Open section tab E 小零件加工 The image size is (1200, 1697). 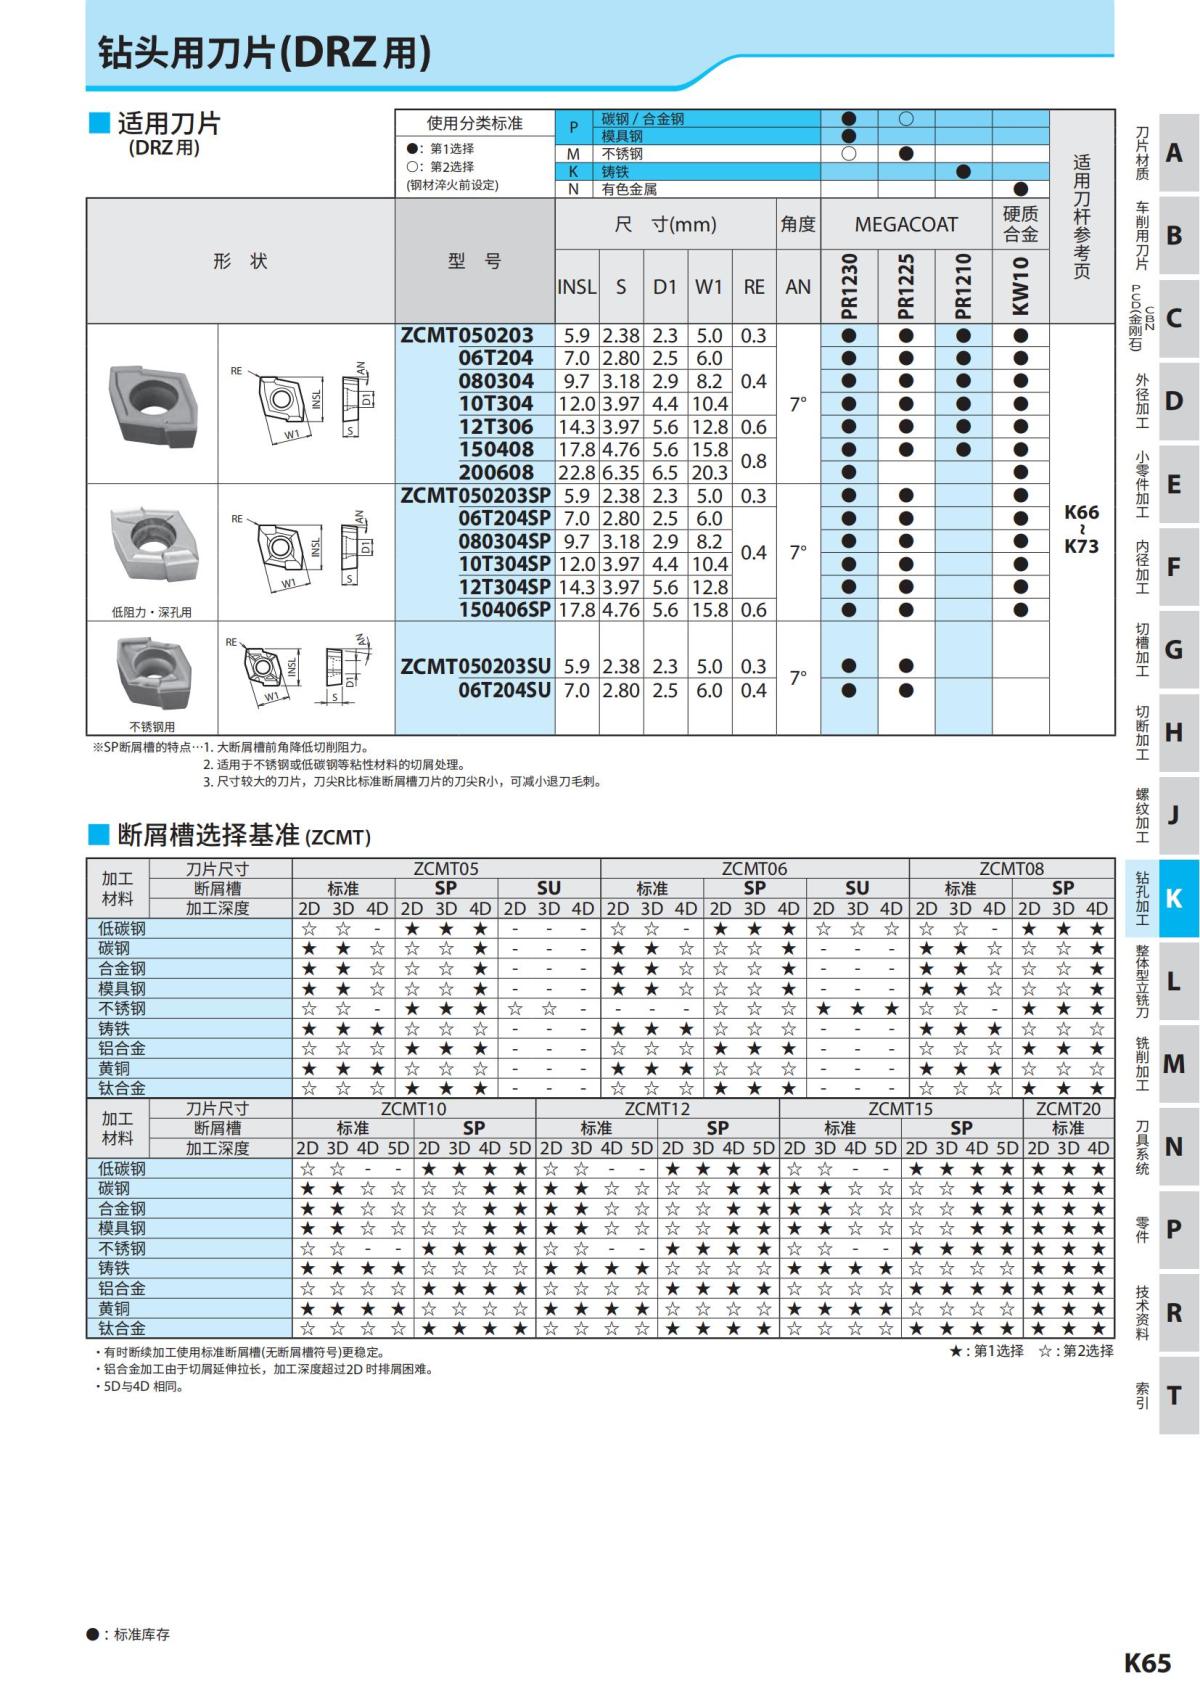1164,484
